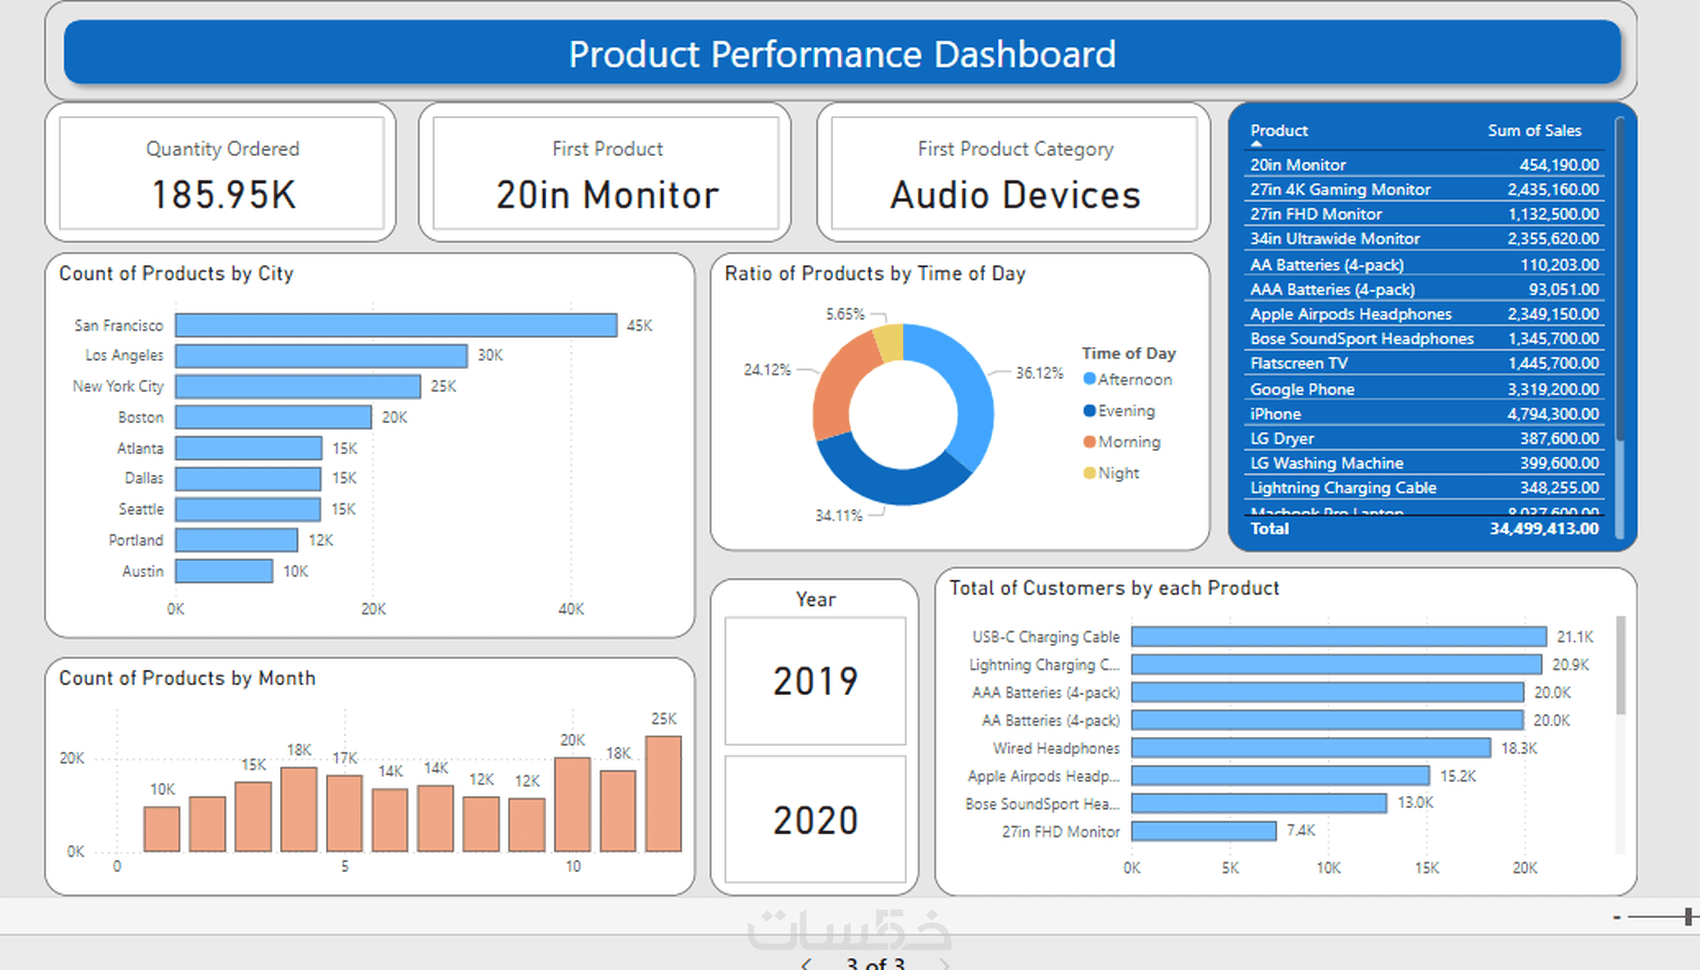Viewport: 1700px width, 970px height.
Task: Click the San Francisco bar
Action: pos(396,325)
